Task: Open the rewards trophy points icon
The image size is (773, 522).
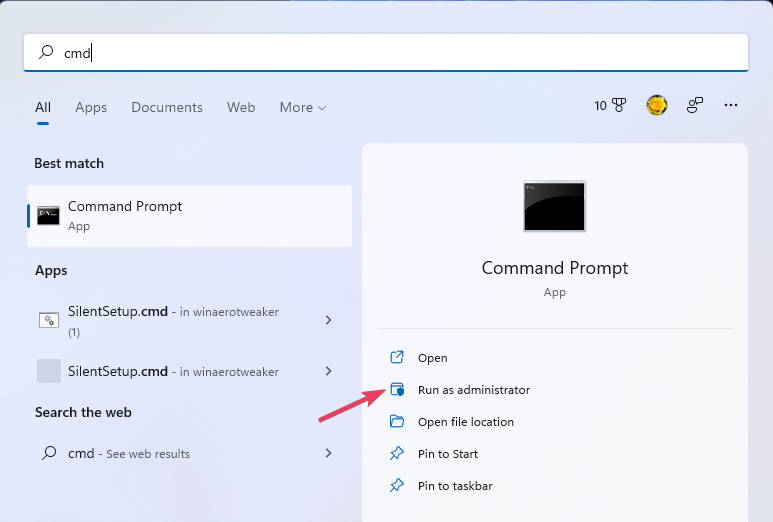Action: point(610,105)
